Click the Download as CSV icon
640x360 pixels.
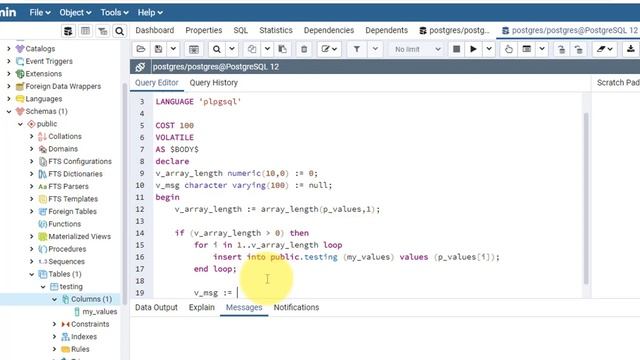pyautogui.click(x=631, y=49)
